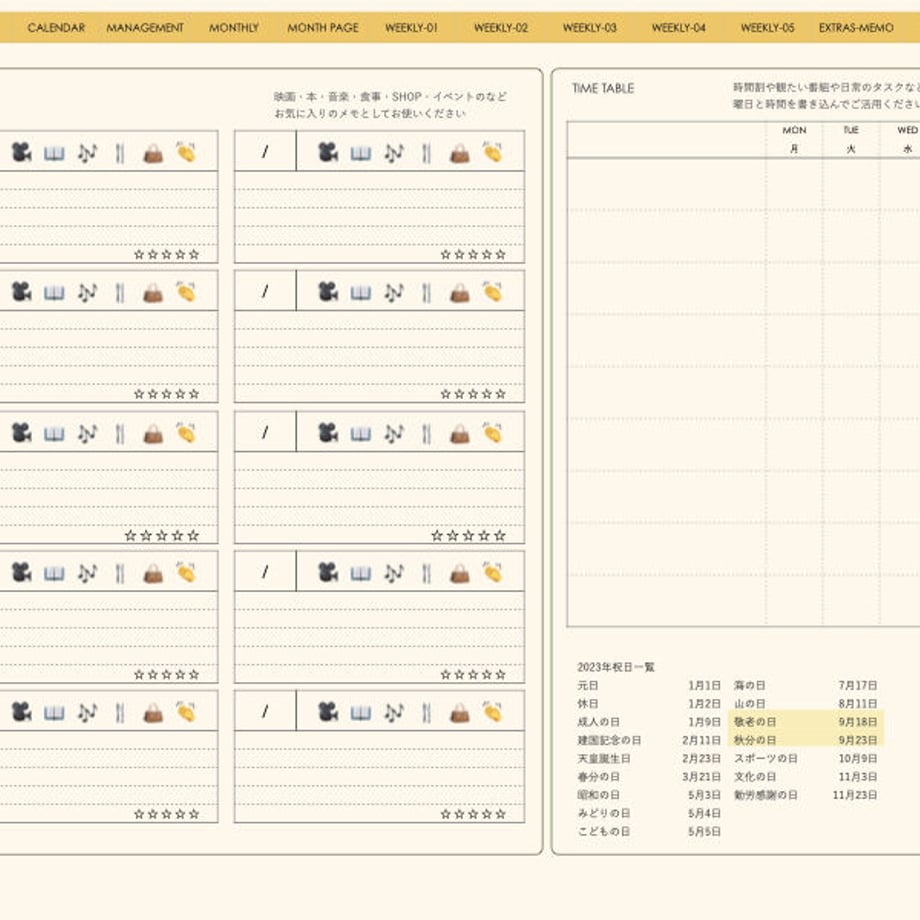The image size is (920, 920).
Task: Tap fork and knife icon in third right card
Action: pos(427,434)
